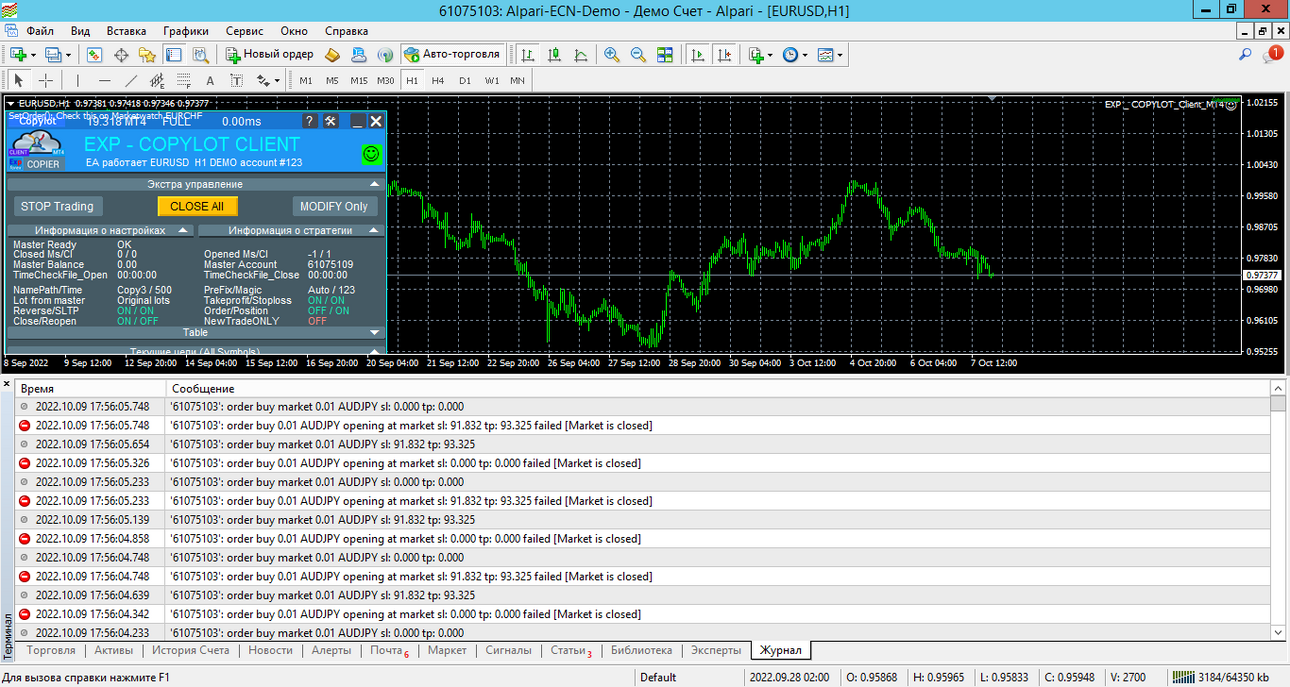Select the crosshair tool
Viewport: 1290px width, 687px height.
coord(46,80)
